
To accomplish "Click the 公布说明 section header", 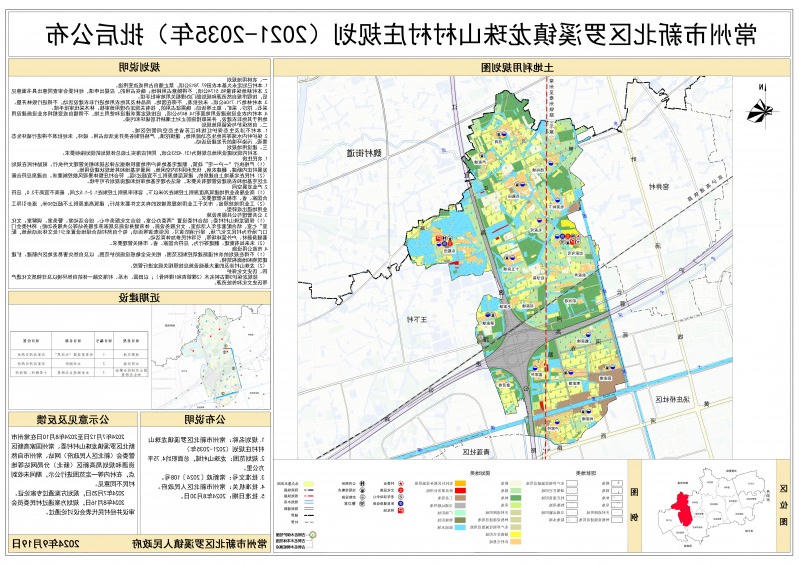I will point(205,419).
